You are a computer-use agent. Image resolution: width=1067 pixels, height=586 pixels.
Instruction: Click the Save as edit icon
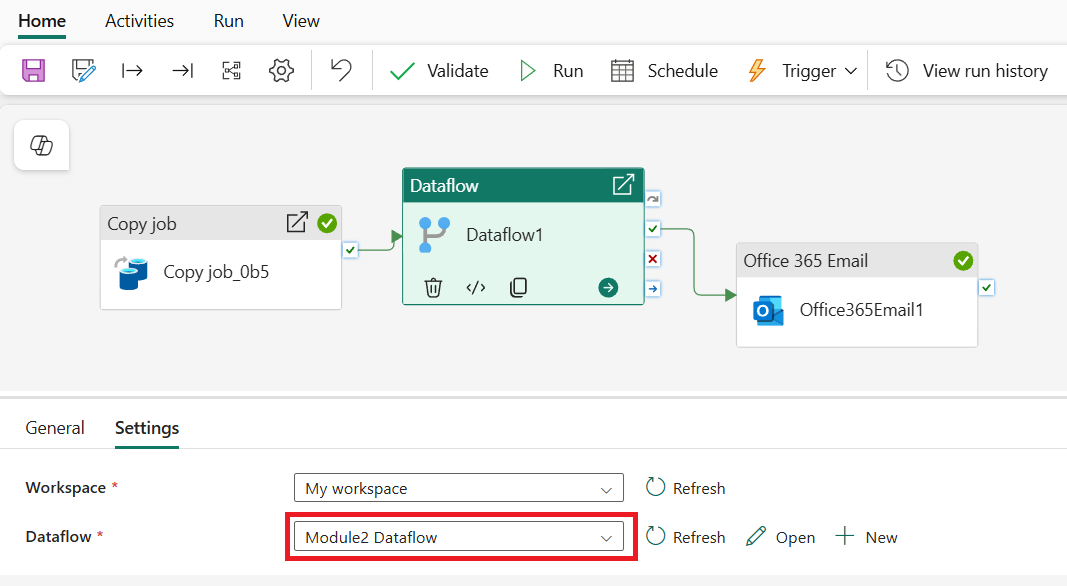83,71
